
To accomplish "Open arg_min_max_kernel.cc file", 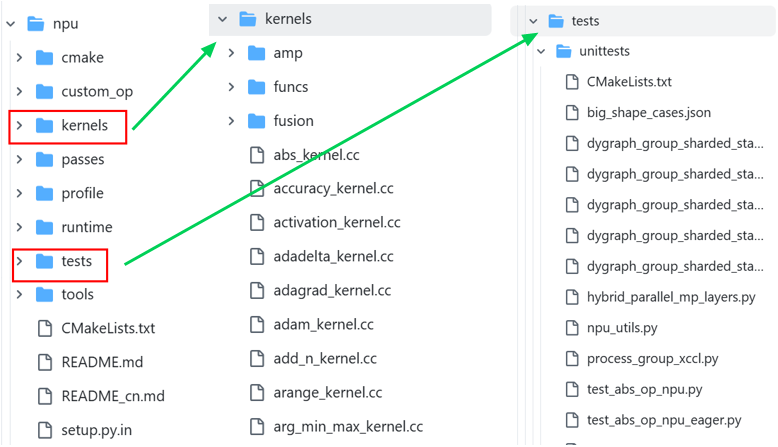I will pyautogui.click(x=348, y=427).
